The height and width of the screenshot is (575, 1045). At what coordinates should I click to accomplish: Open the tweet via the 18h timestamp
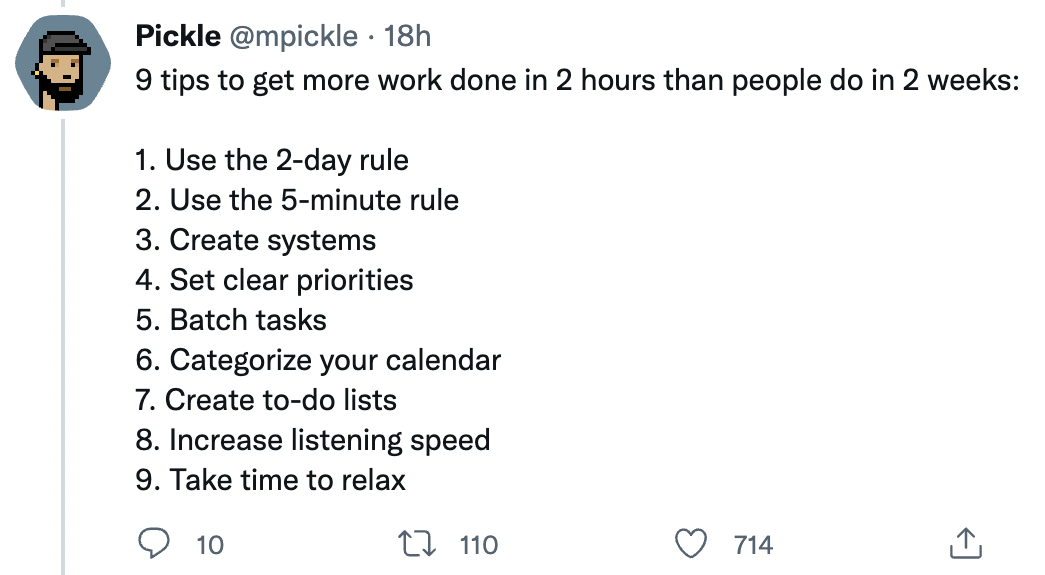pyautogui.click(x=407, y=36)
